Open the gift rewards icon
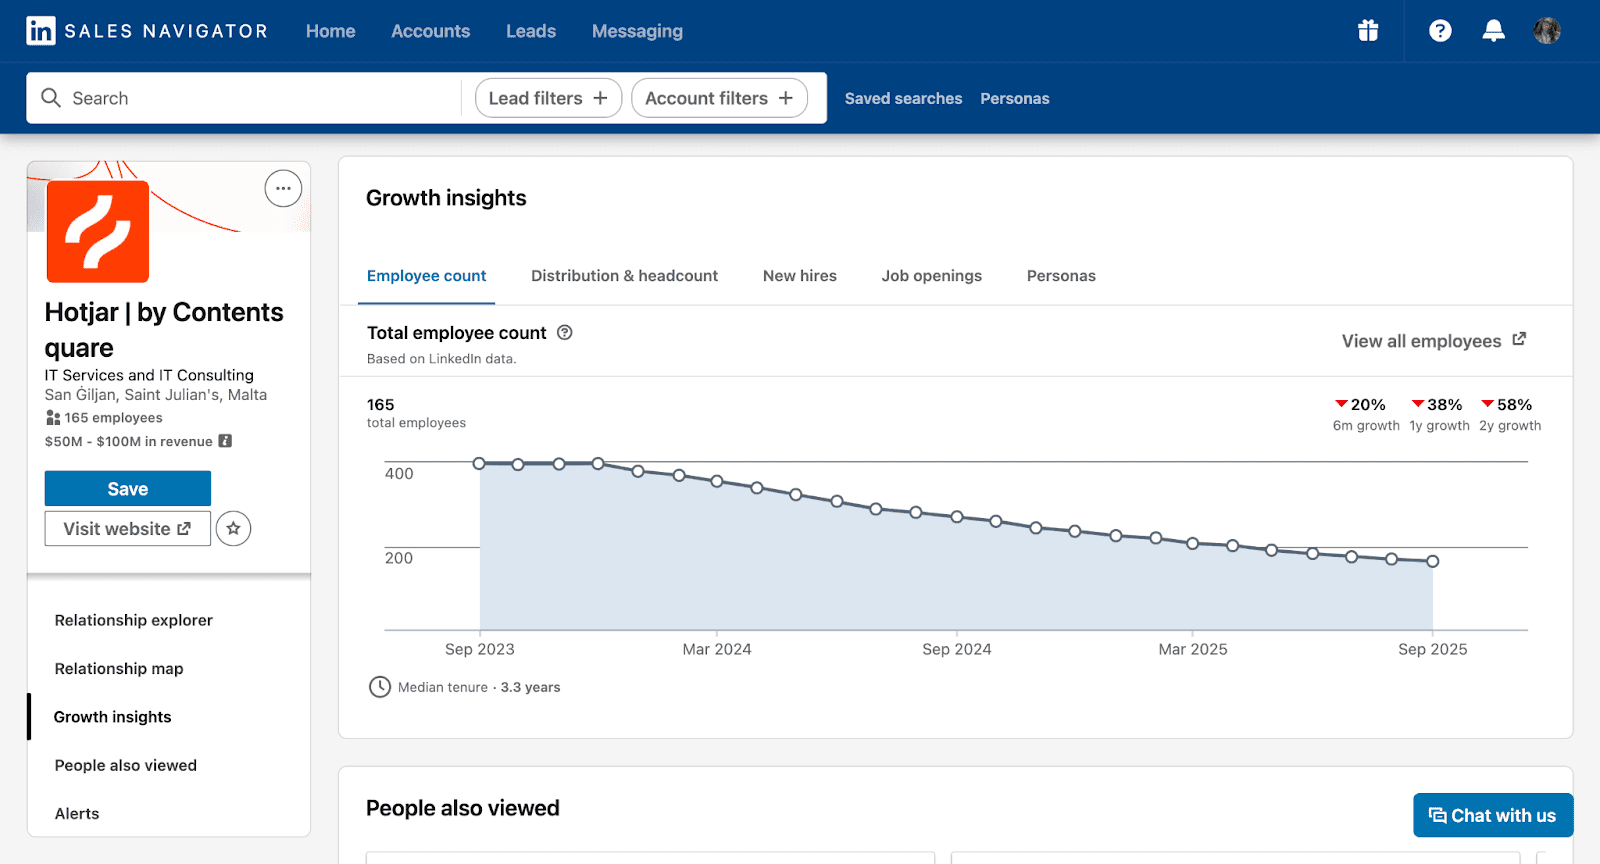The image size is (1600, 864). 1368,31
